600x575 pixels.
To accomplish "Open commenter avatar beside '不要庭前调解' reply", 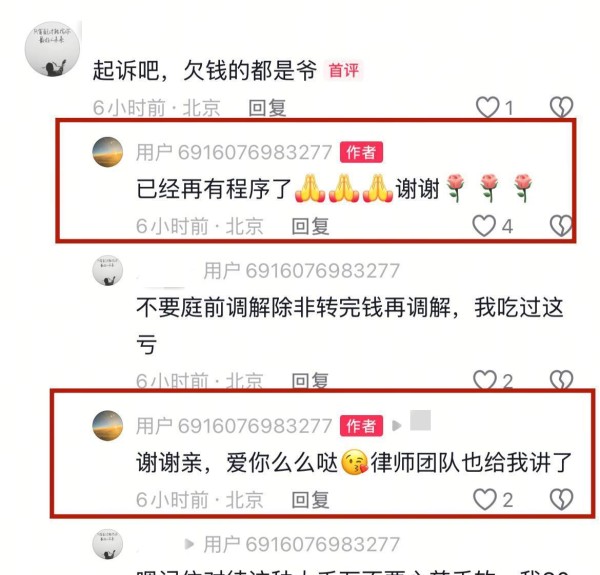I will coord(108,270).
